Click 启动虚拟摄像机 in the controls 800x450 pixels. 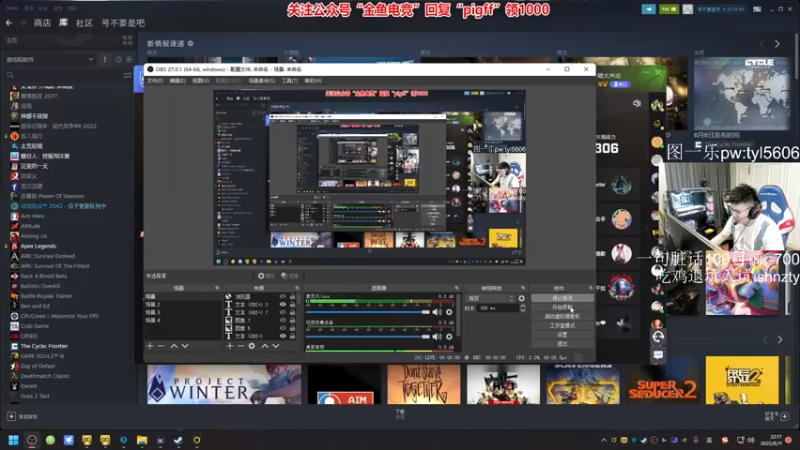(x=562, y=316)
